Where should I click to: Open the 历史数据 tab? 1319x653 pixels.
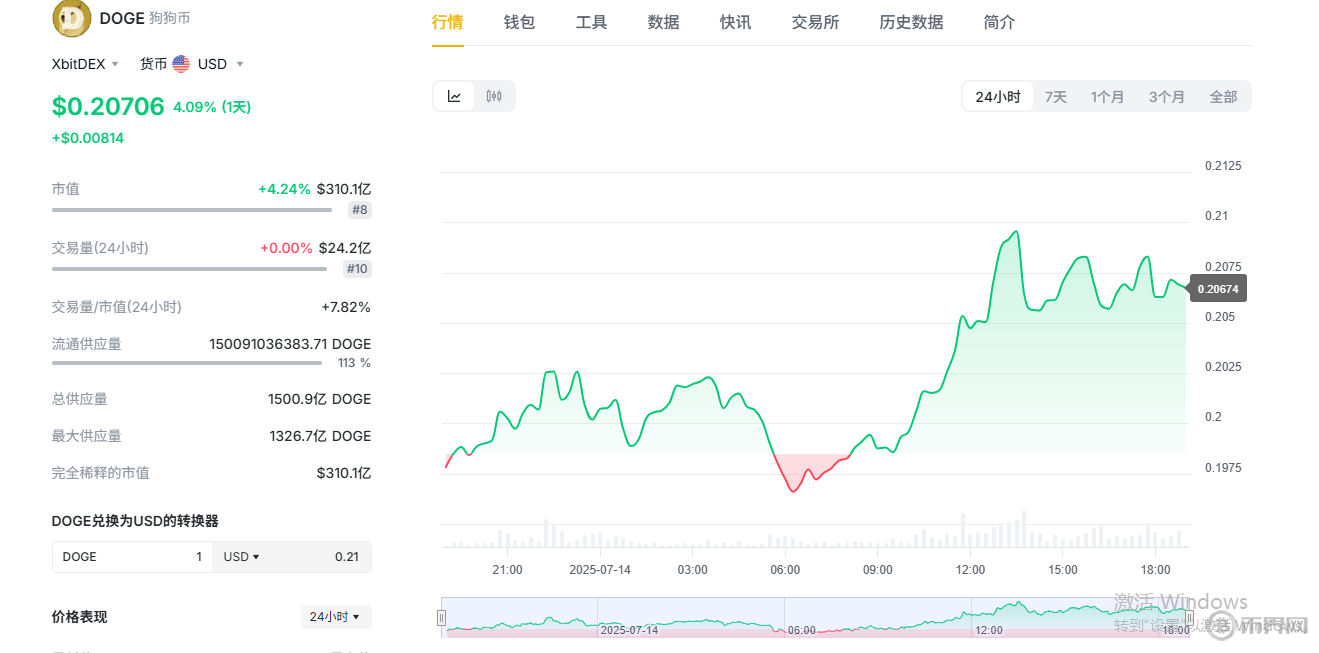point(911,22)
